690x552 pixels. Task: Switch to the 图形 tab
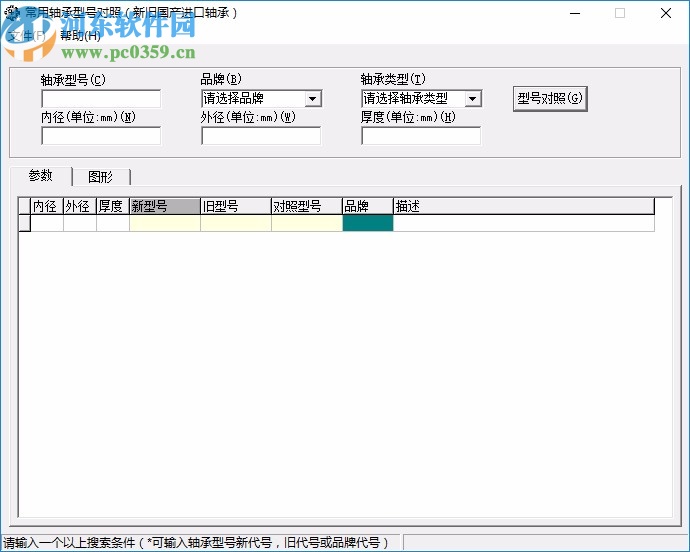pos(101,177)
